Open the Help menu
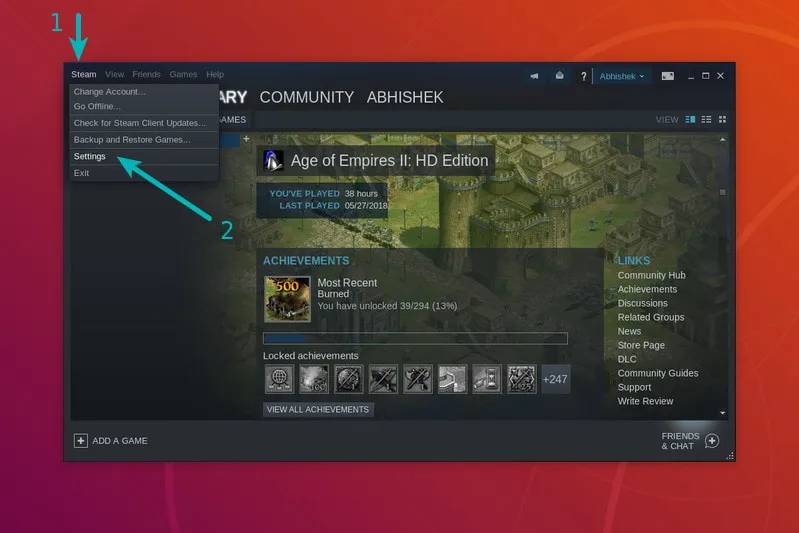Viewport: 799px width, 533px height. click(x=215, y=74)
